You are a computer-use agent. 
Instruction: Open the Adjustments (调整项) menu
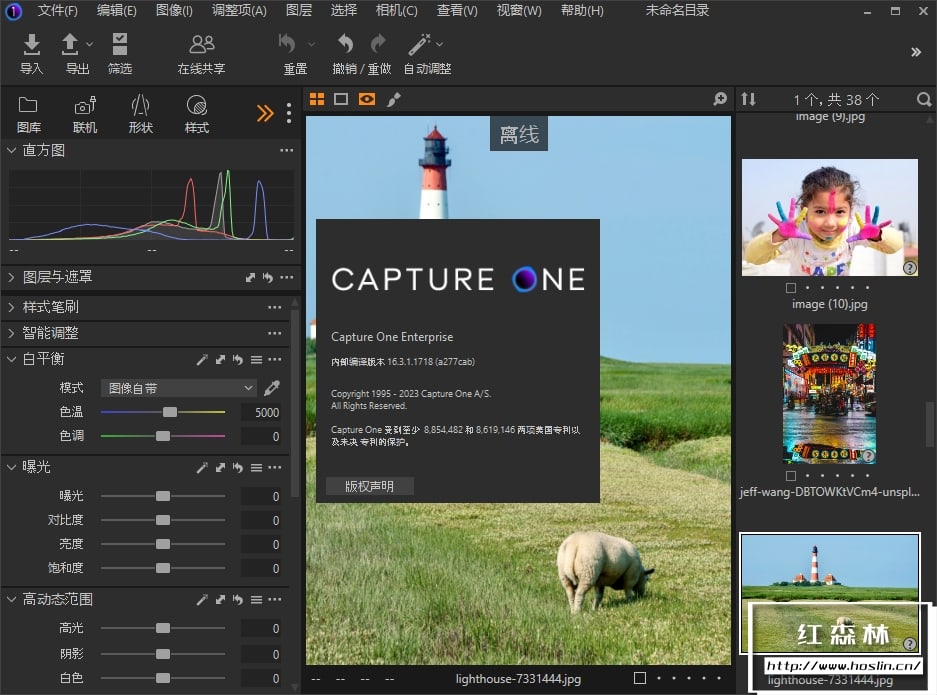(239, 11)
